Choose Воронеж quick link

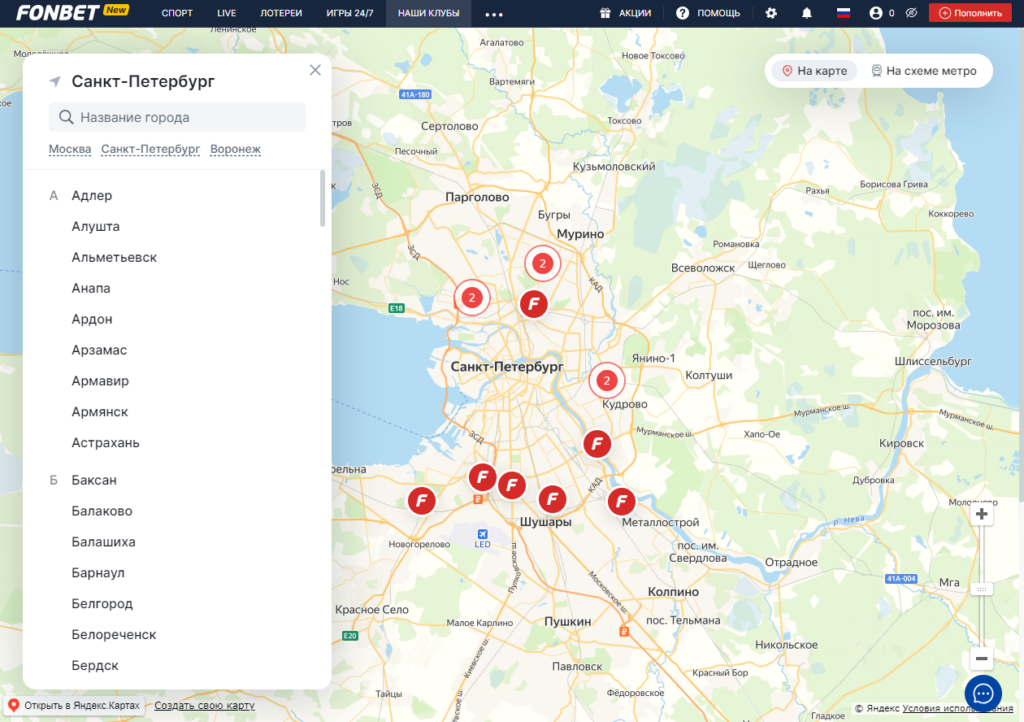[x=235, y=149]
